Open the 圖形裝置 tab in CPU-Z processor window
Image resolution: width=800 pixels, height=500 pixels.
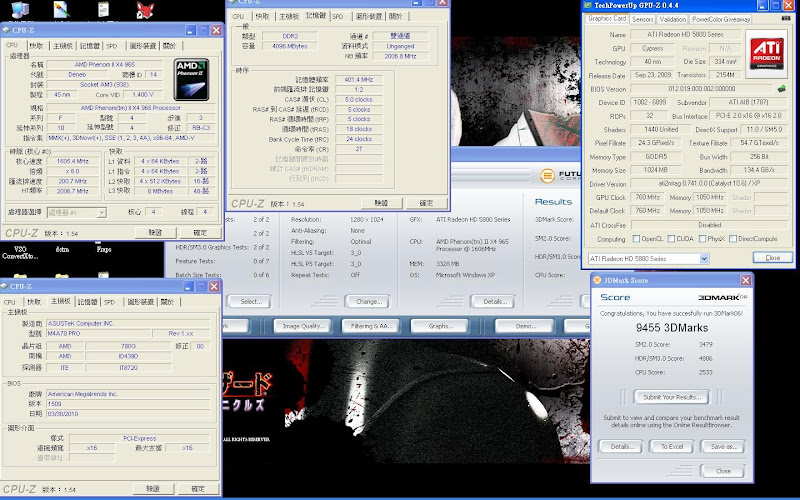click(142, 46)
